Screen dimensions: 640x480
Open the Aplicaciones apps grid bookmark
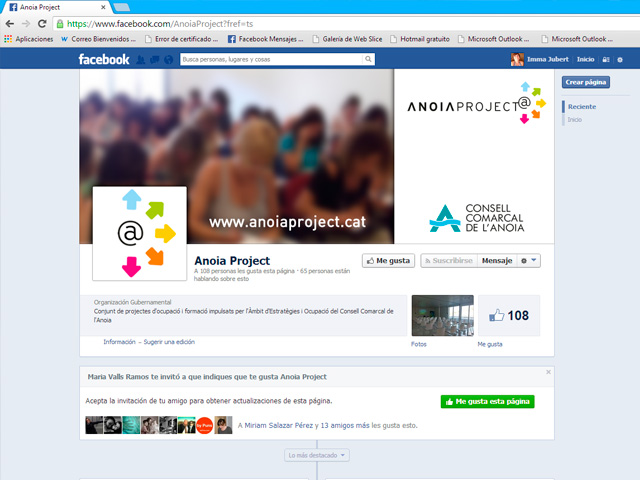pos(29,39)
